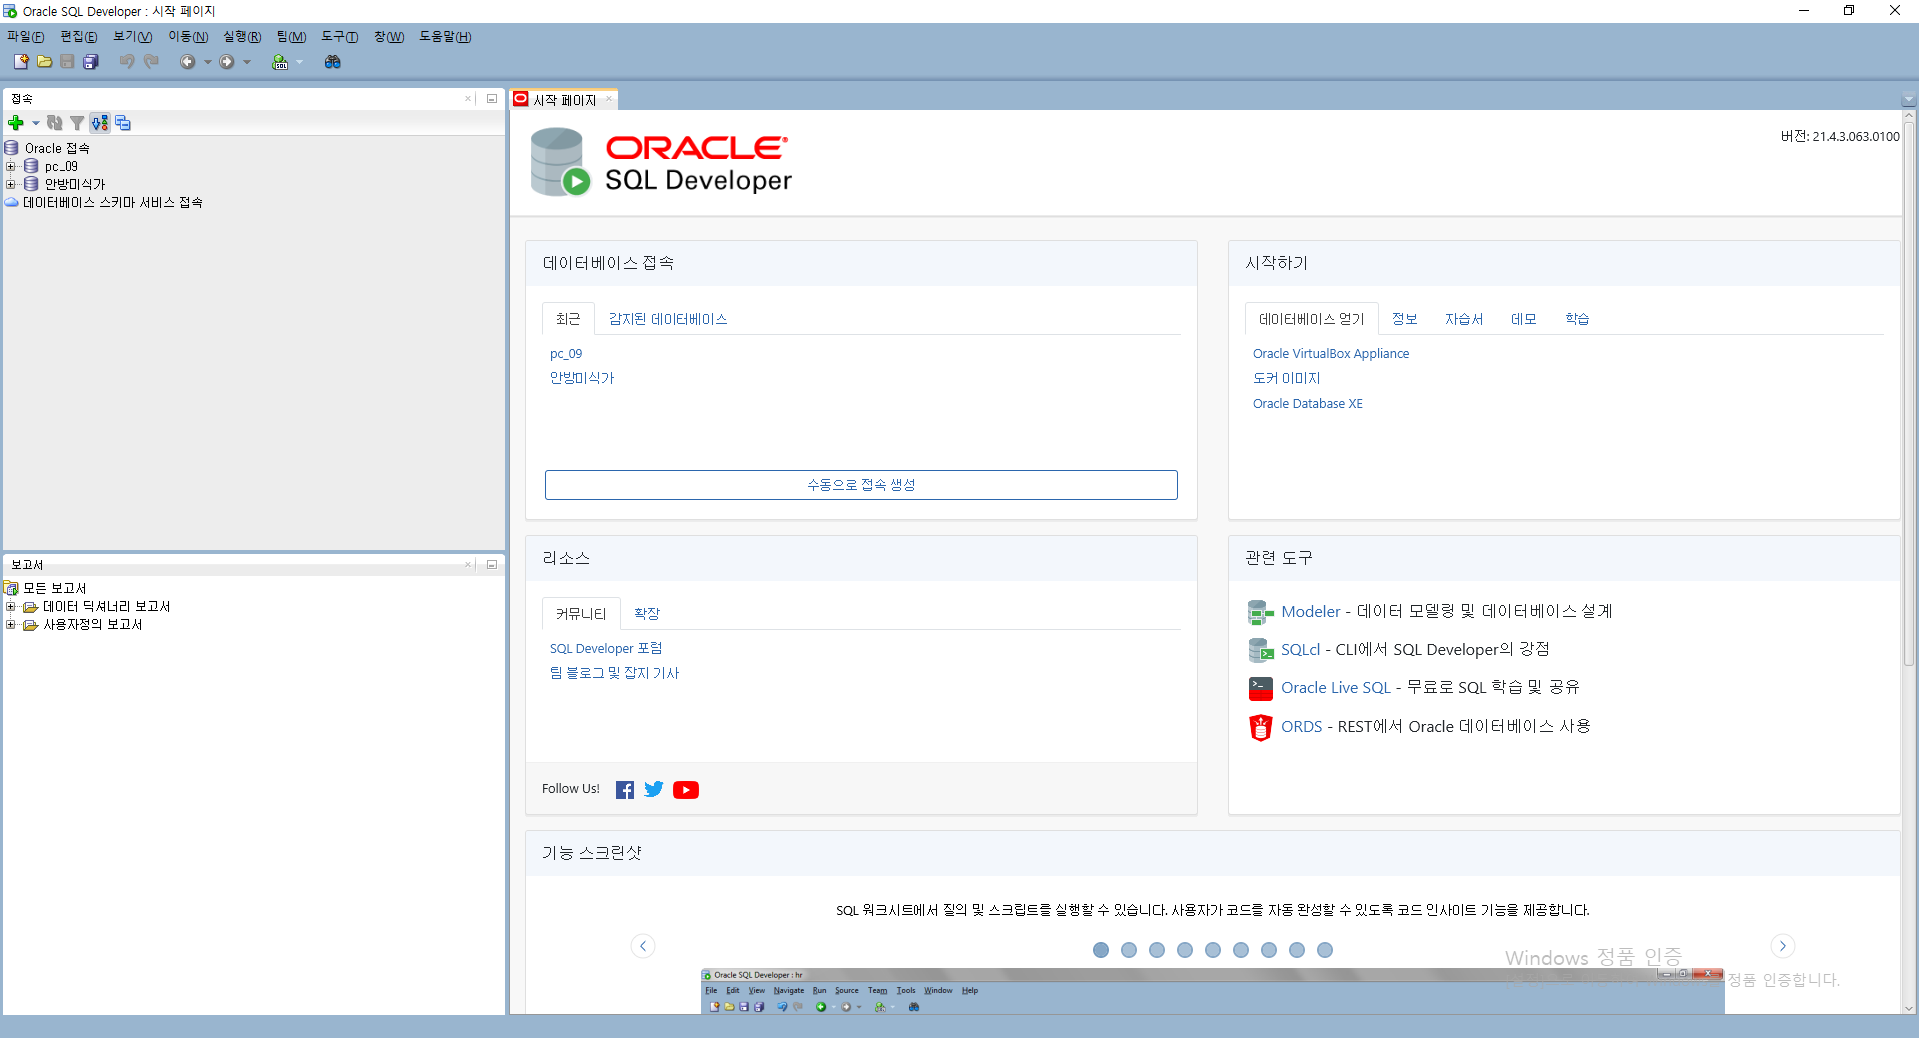The width and height of the screenshot is (1919, 1038).
Task: Switch to the 확장 tab in 리소스
Action: (x=647, y=614)
